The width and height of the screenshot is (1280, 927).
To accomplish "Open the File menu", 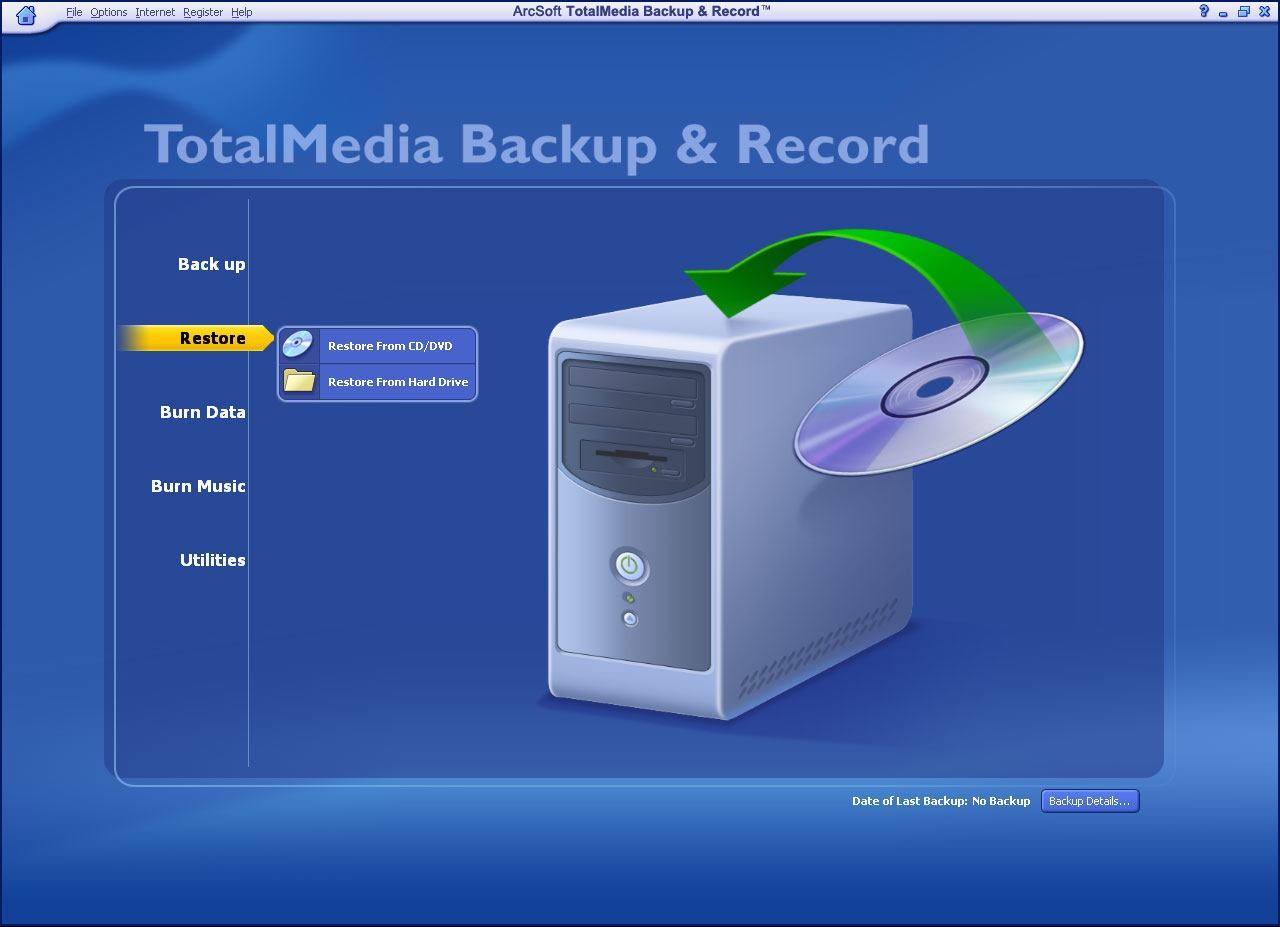I will coord(74,12).
